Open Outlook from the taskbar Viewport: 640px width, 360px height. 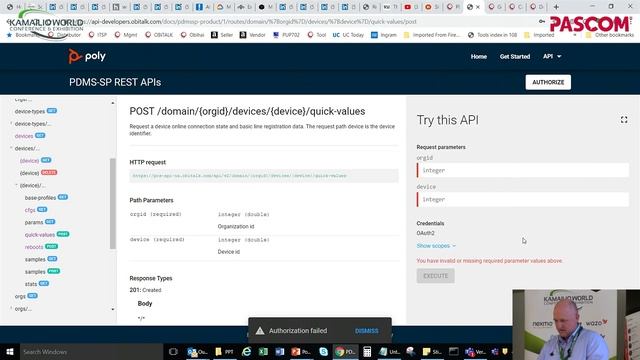pyautogui.click(x=197, y=351)
